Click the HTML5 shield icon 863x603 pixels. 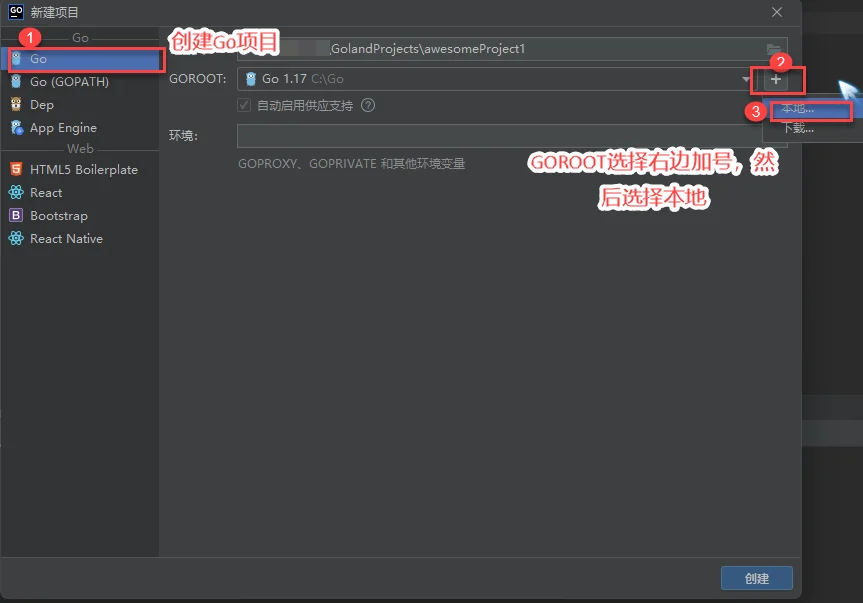[x=17, y=169]
